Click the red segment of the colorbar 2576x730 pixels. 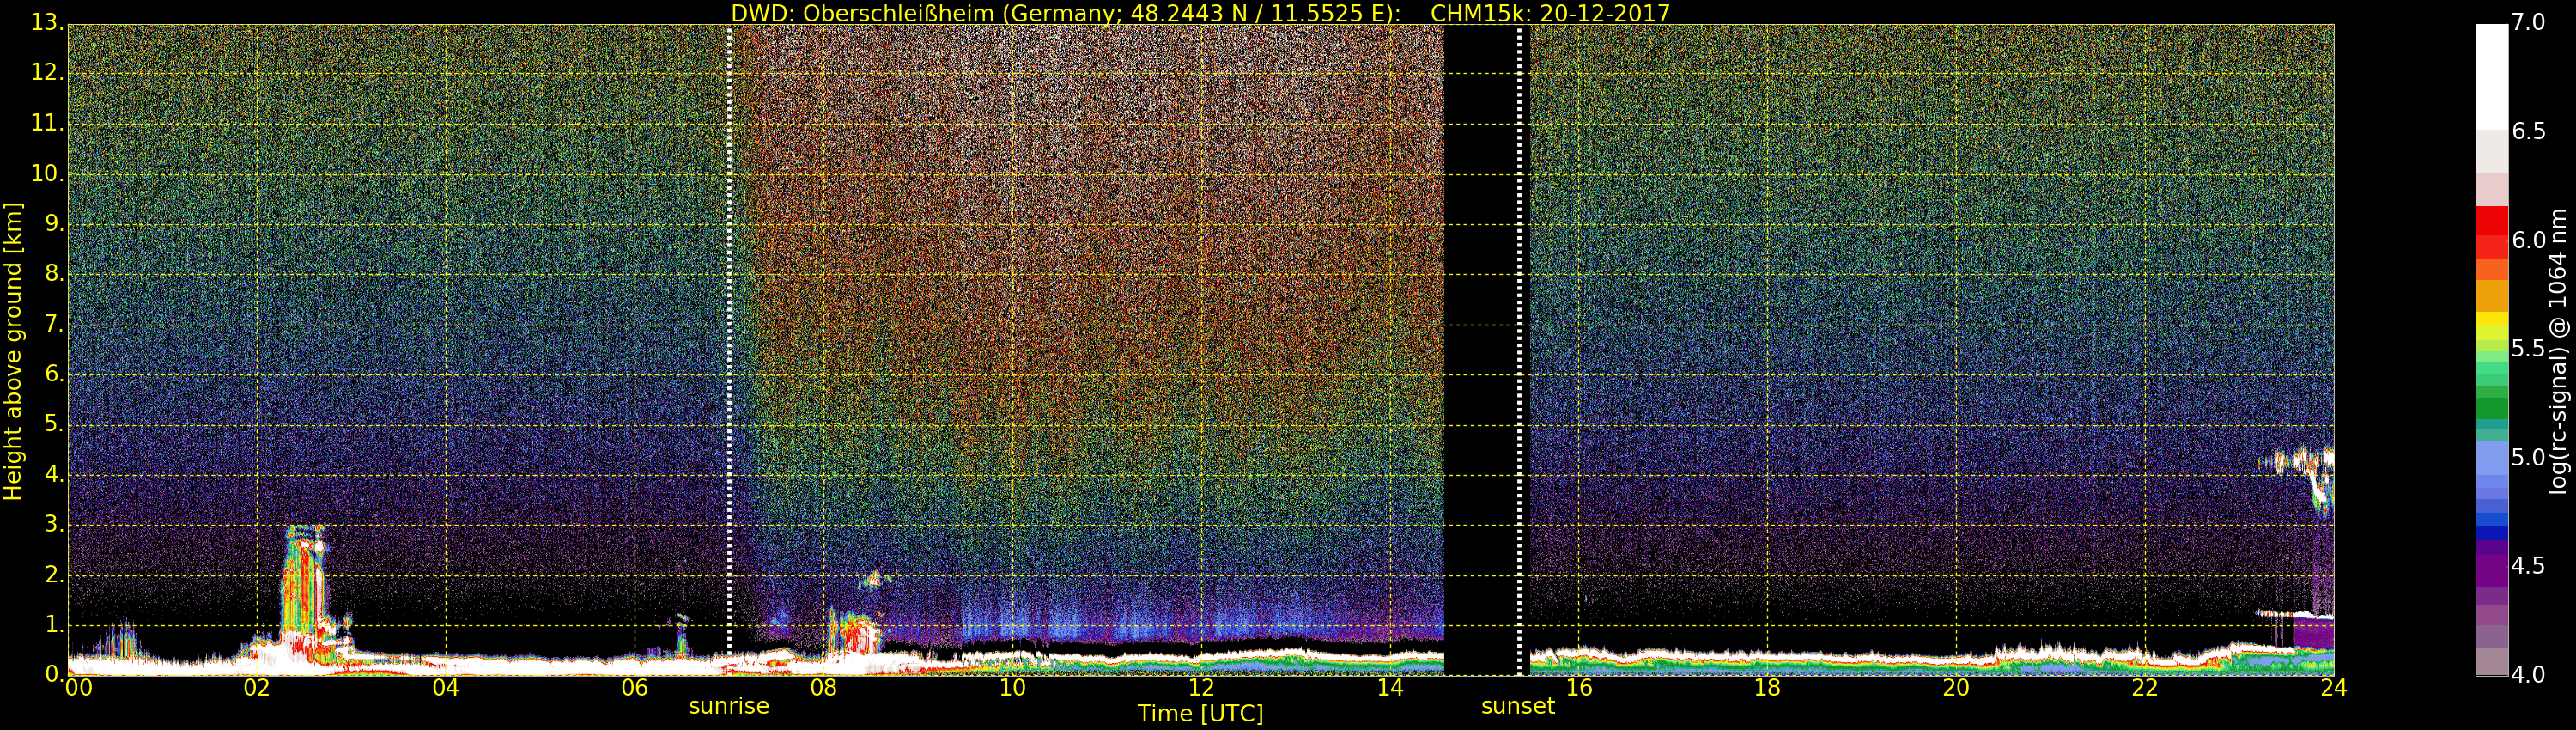click(2491, 230)
